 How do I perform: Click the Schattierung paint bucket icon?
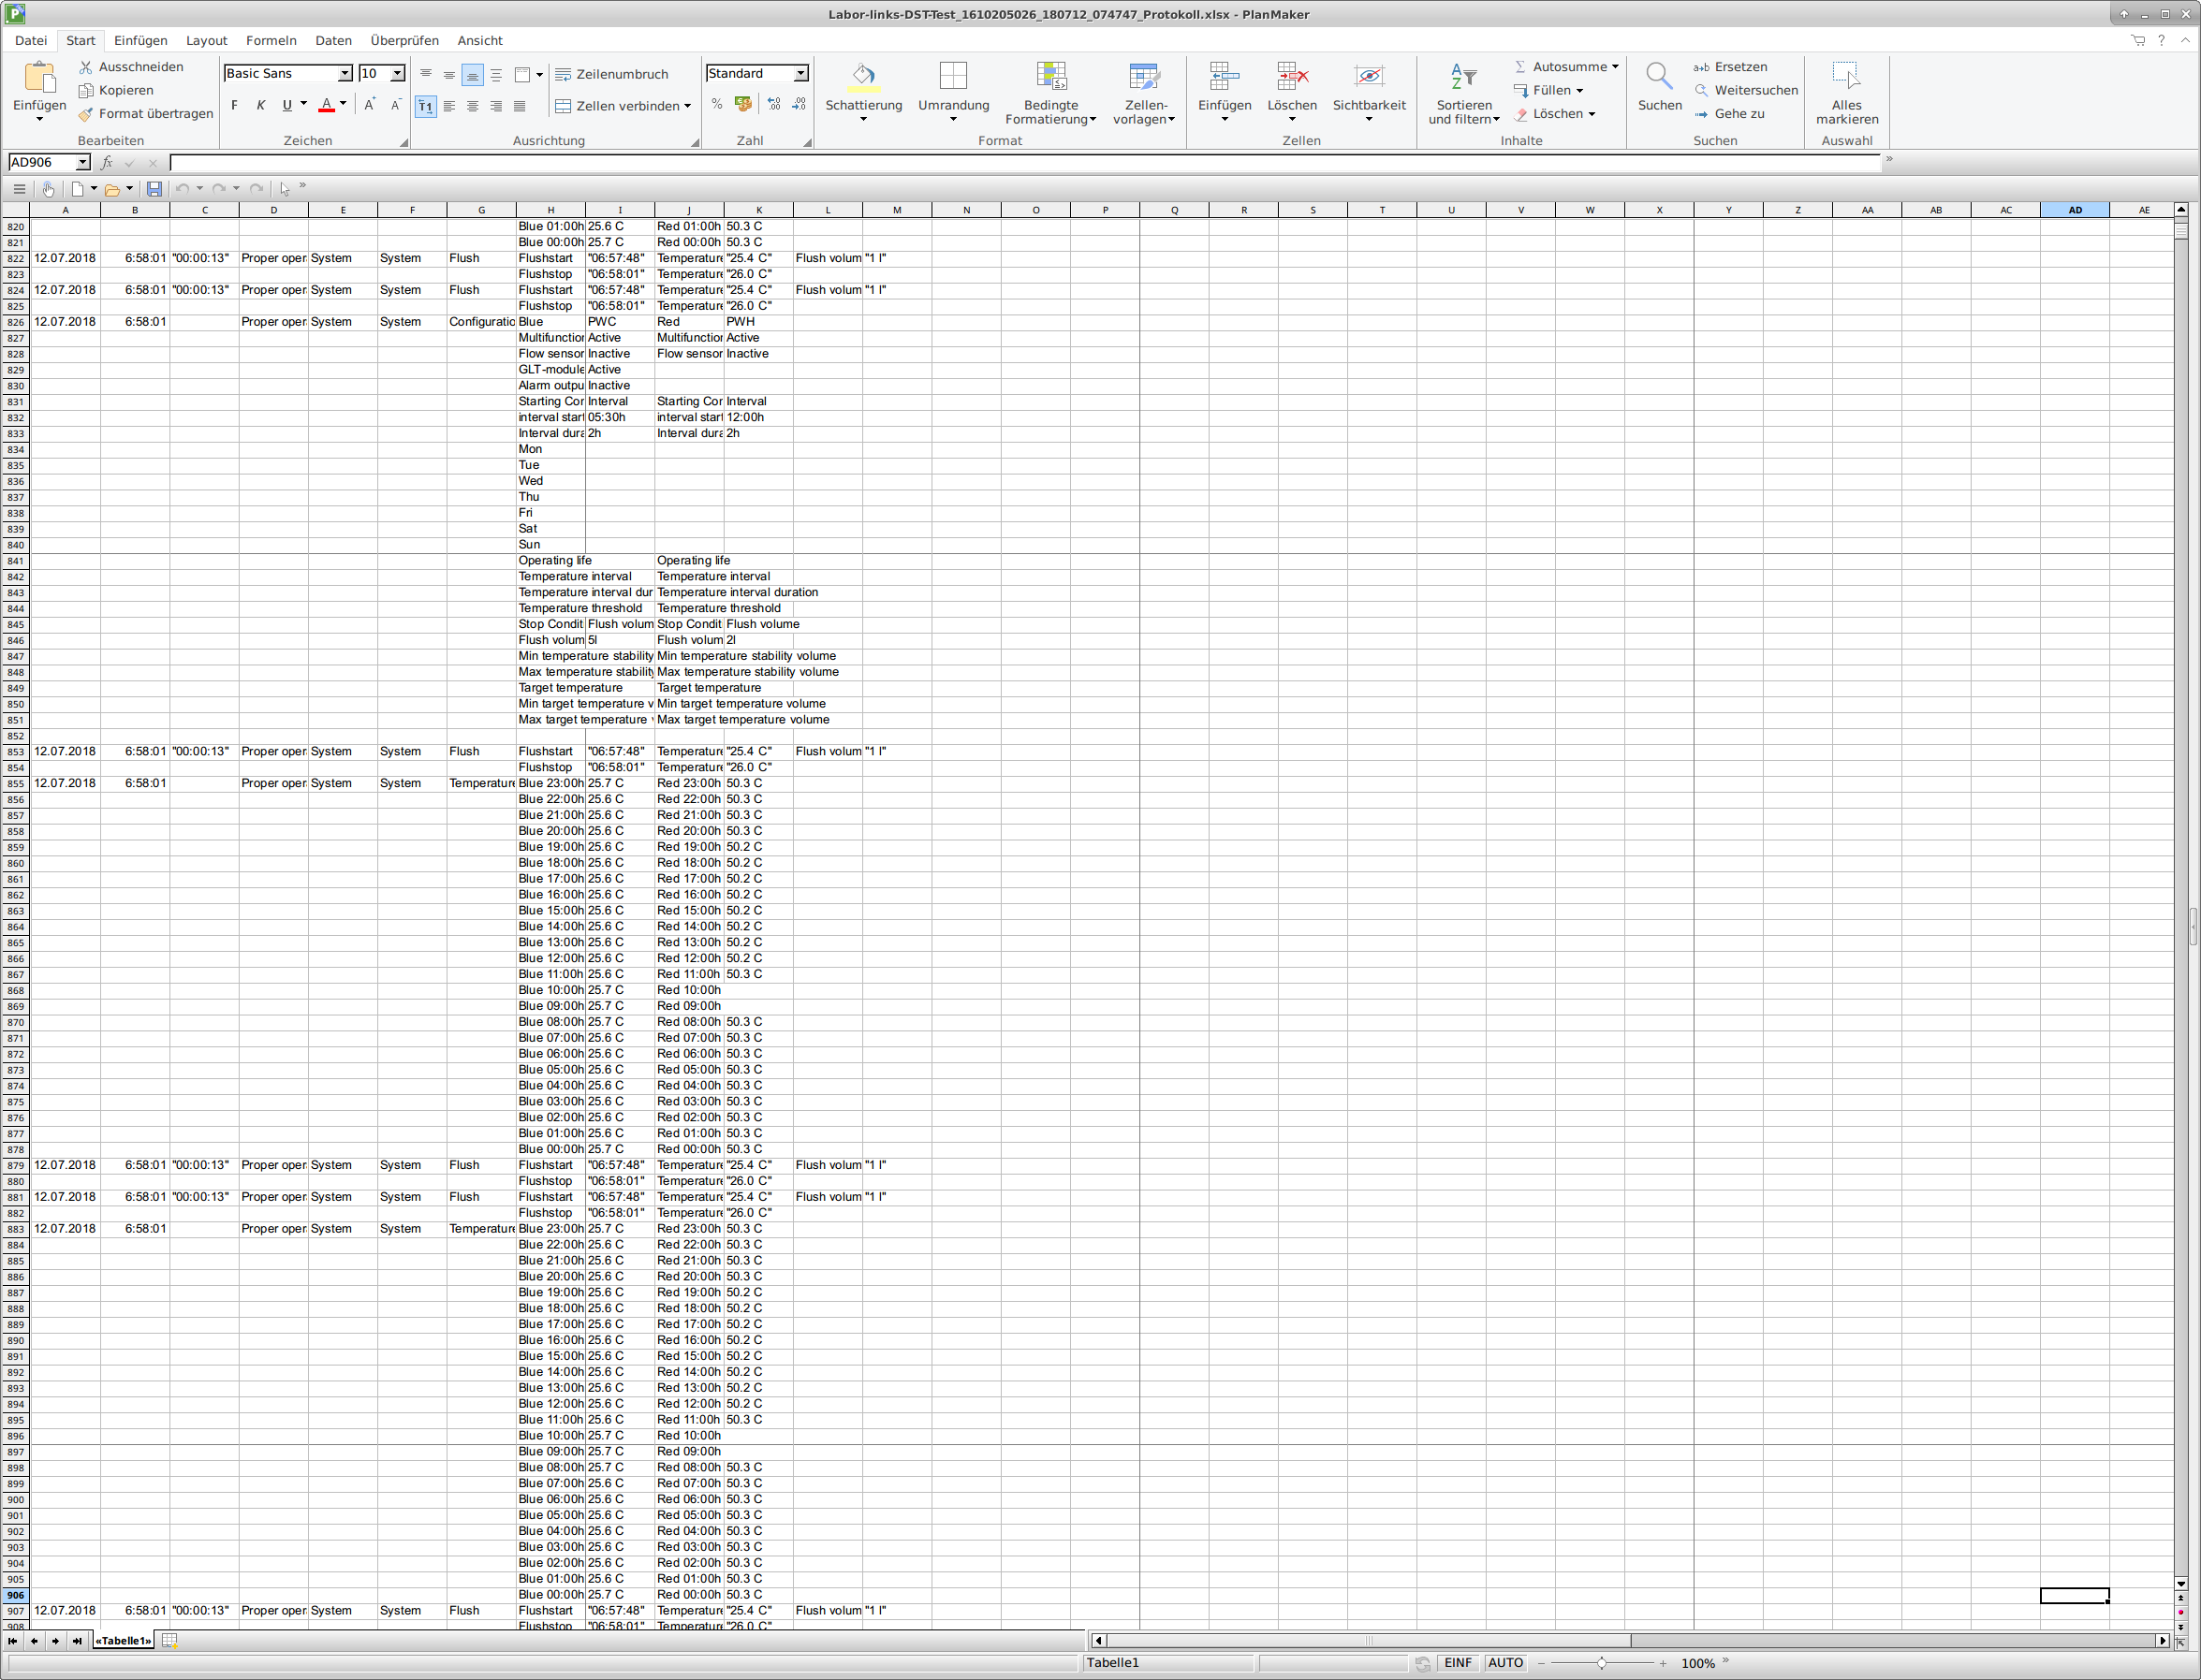click(x=863, y=77)
